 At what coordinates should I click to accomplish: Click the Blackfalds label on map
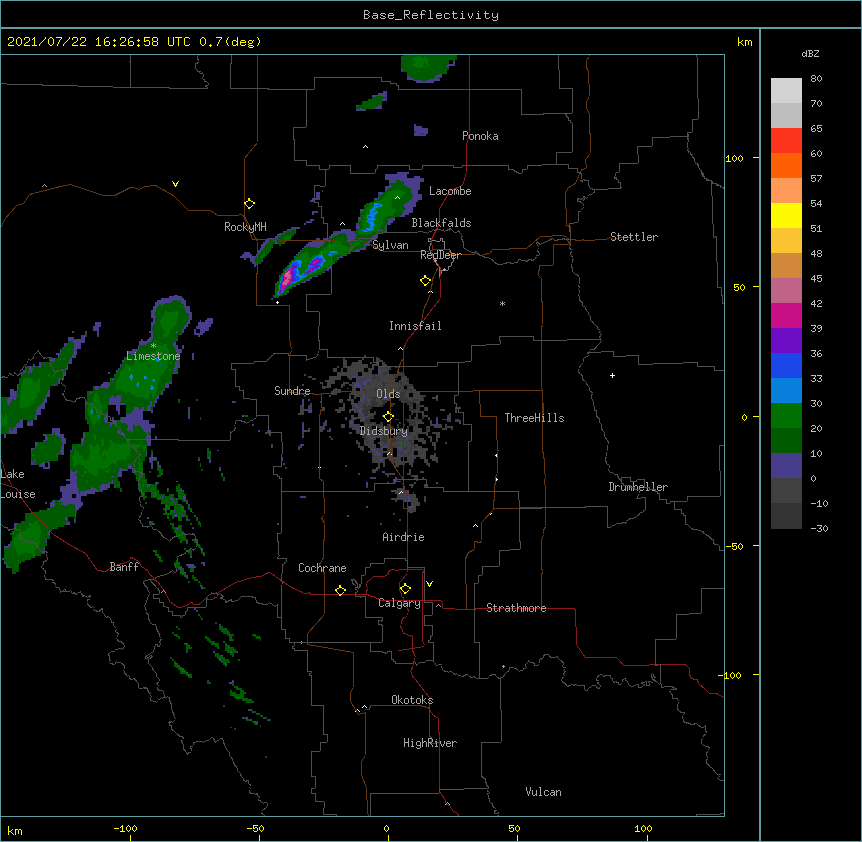point(441,223)
